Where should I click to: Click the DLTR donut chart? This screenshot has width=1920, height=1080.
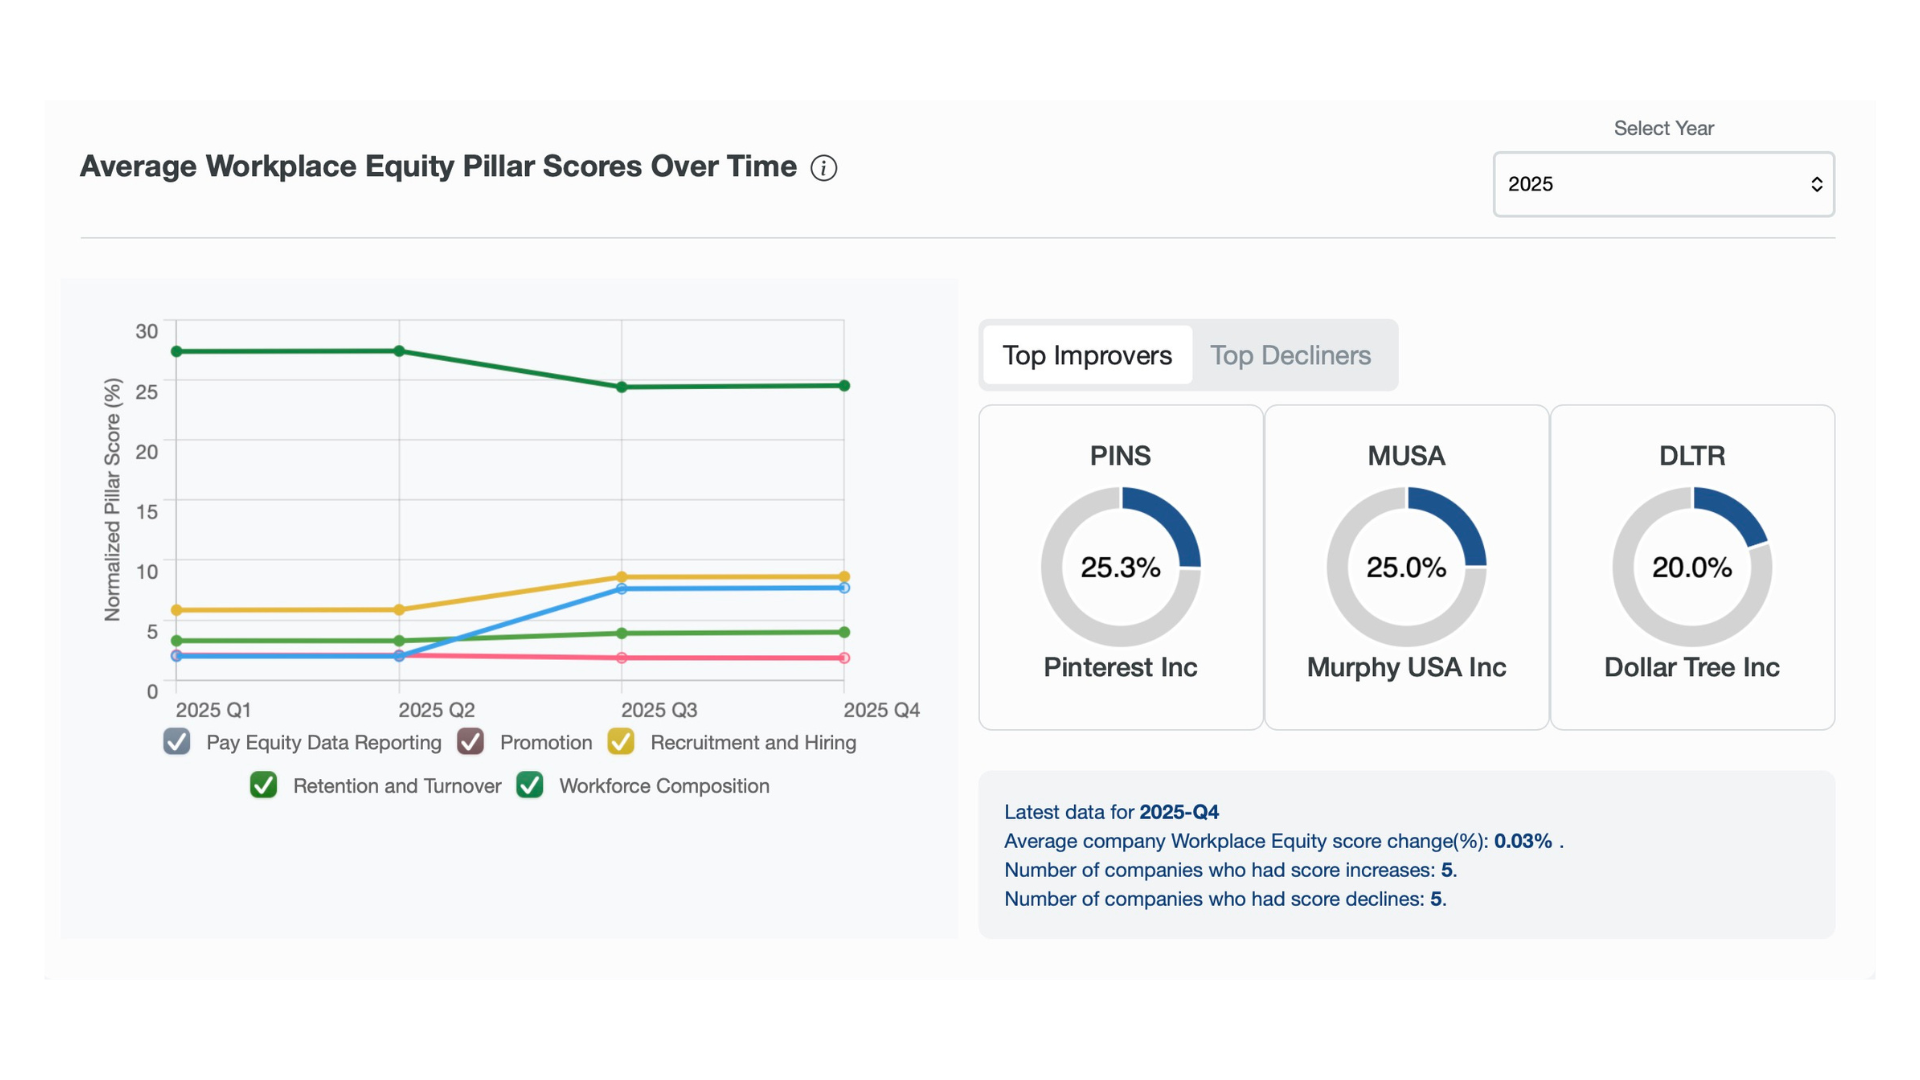point(1691,567)
